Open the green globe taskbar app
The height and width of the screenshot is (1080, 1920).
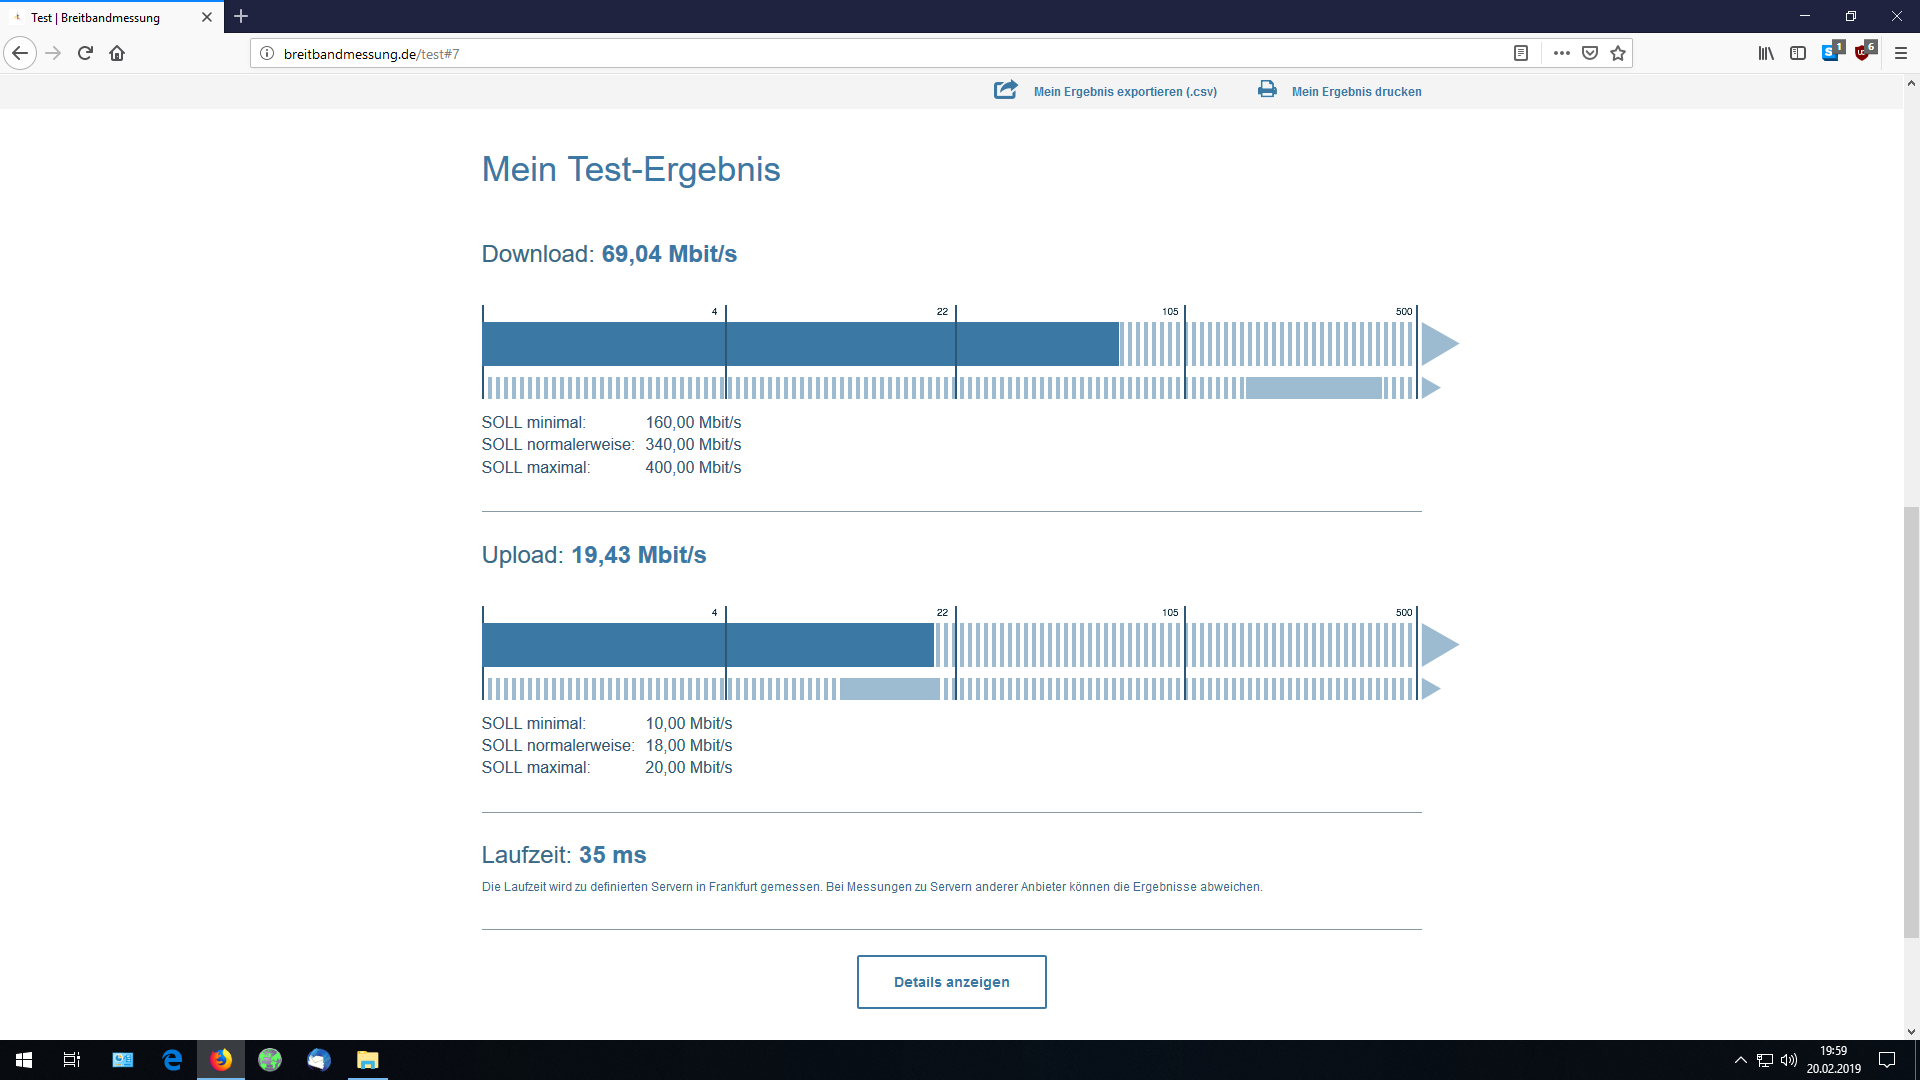(x=270, y=1060)
